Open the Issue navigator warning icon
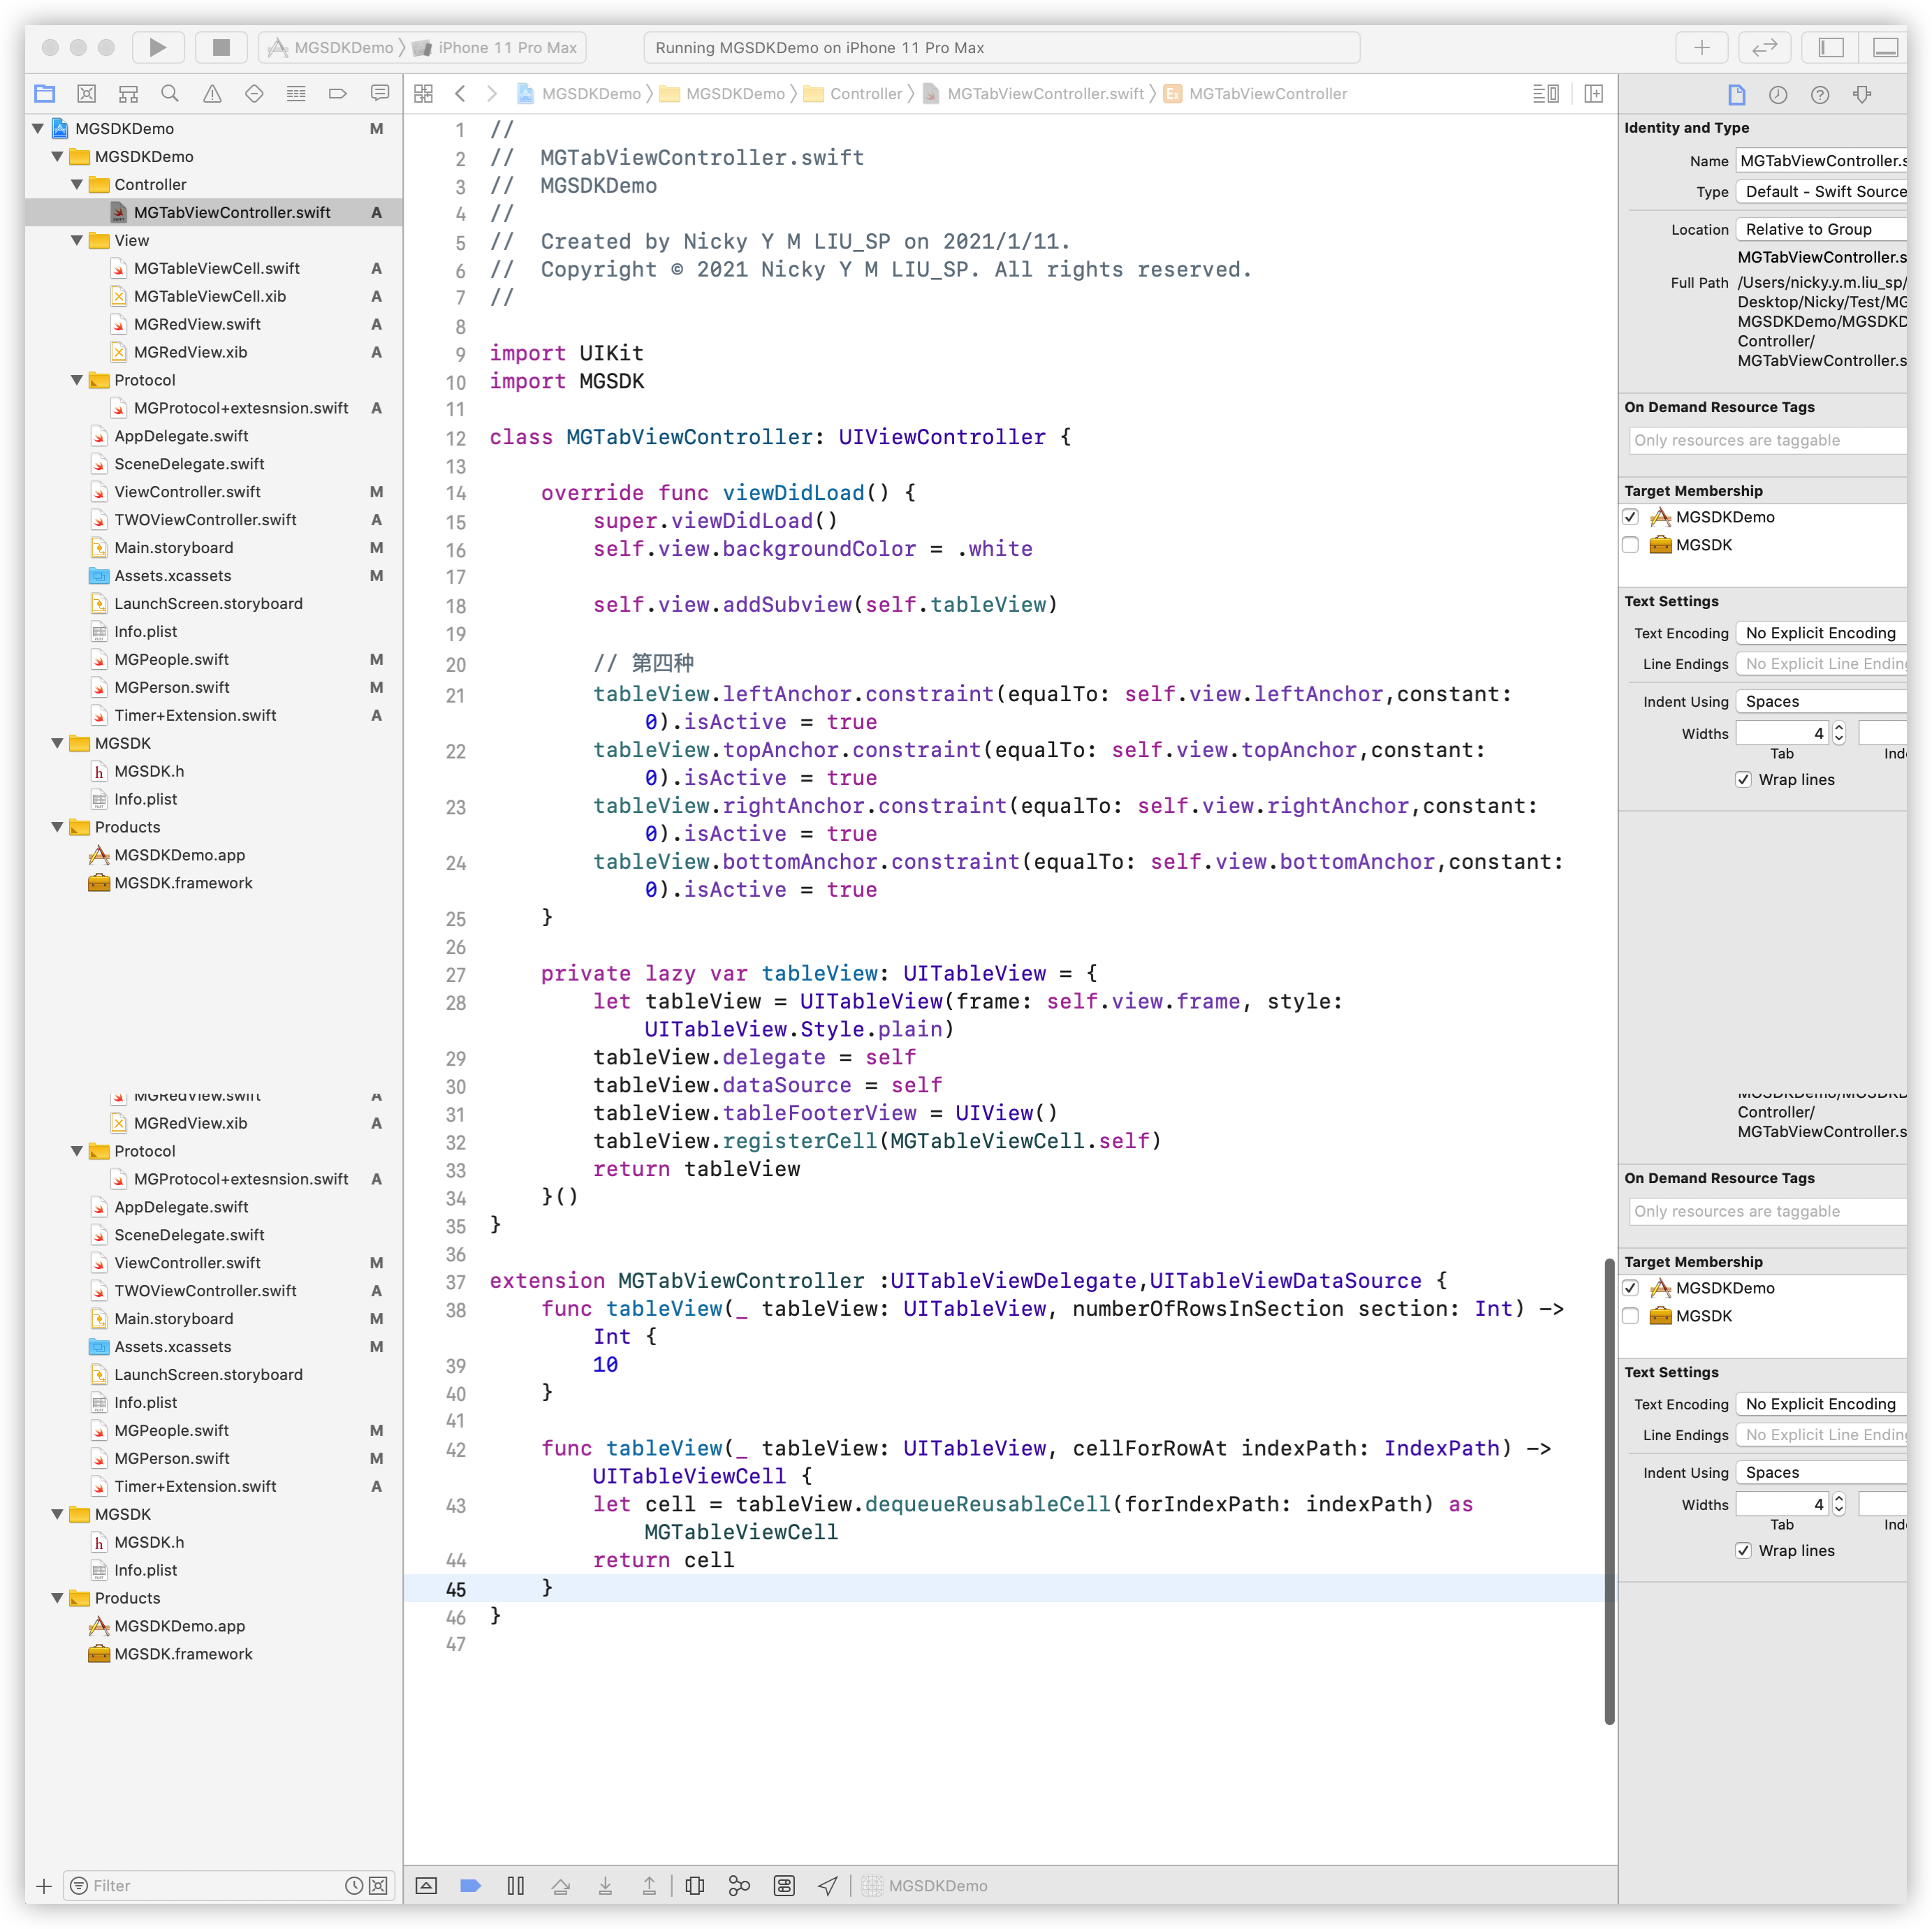This screenshot has width=1932, height=1929. [212, 94]
